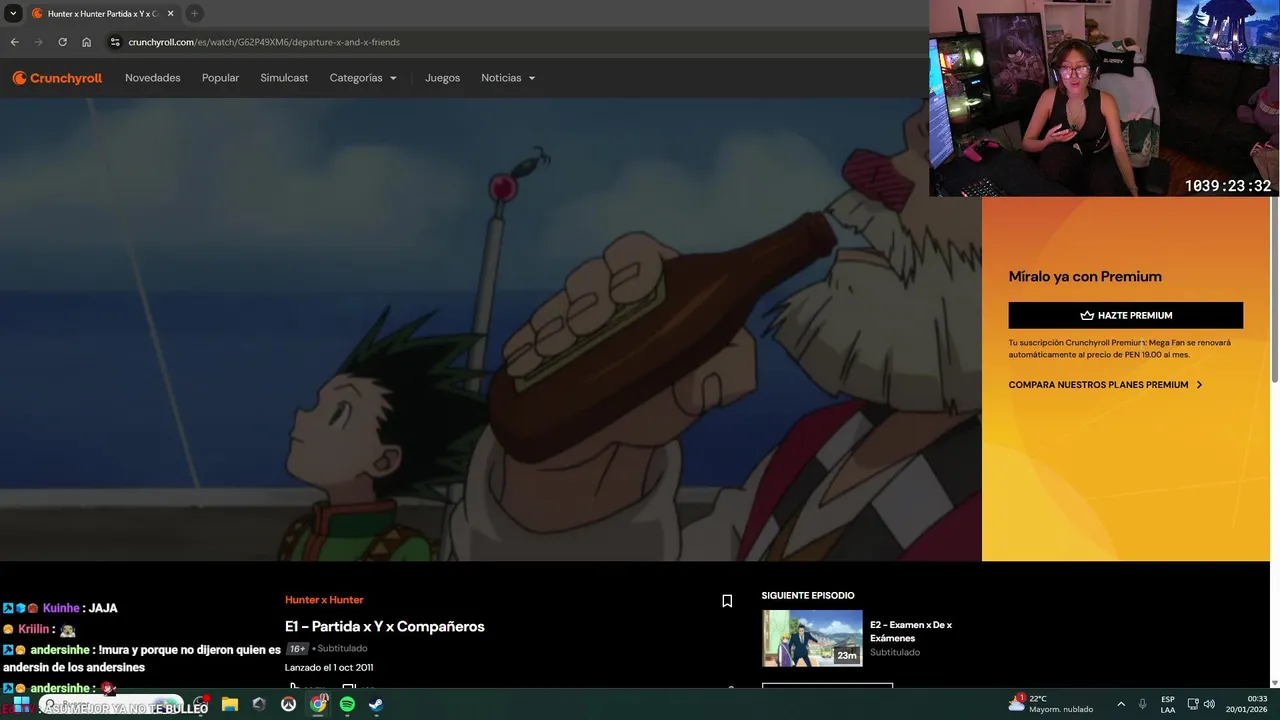
Task: Click the browser home icon
Action: click(x=86, y=42)
